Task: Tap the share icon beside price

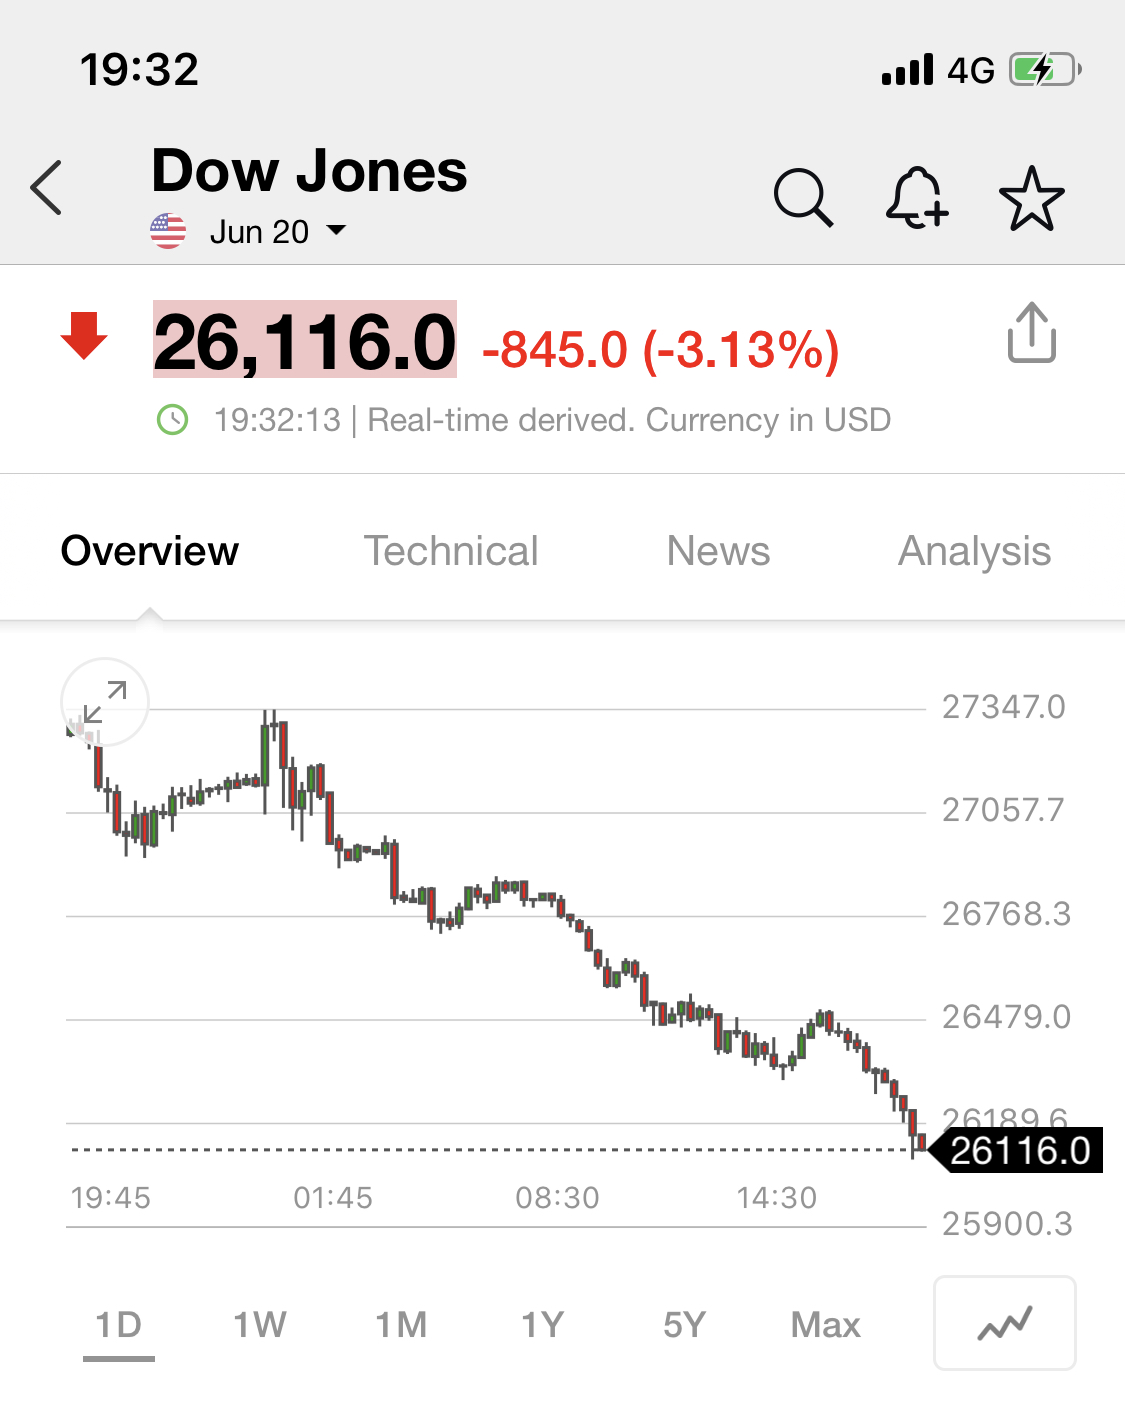Action: [x=1031, y=333]
